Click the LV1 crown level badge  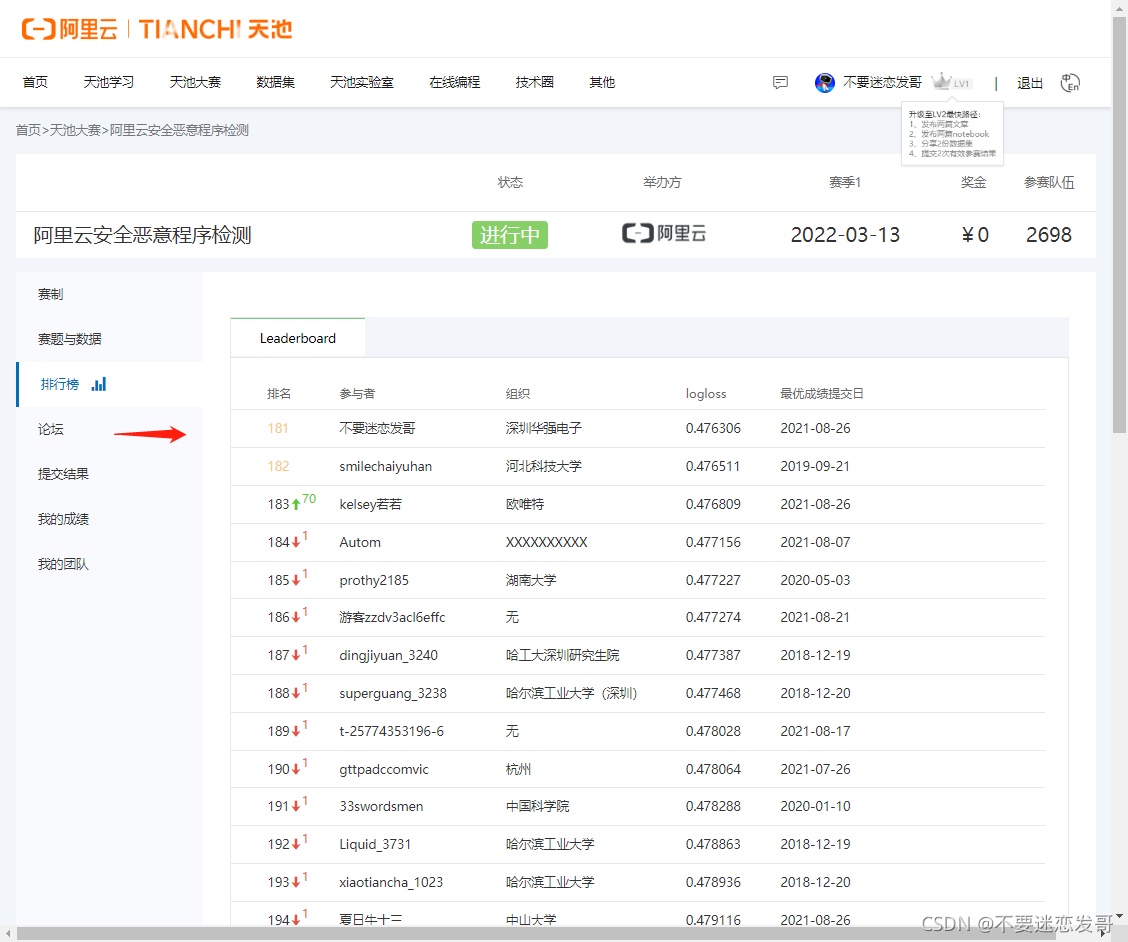click(x=951, y=82)
